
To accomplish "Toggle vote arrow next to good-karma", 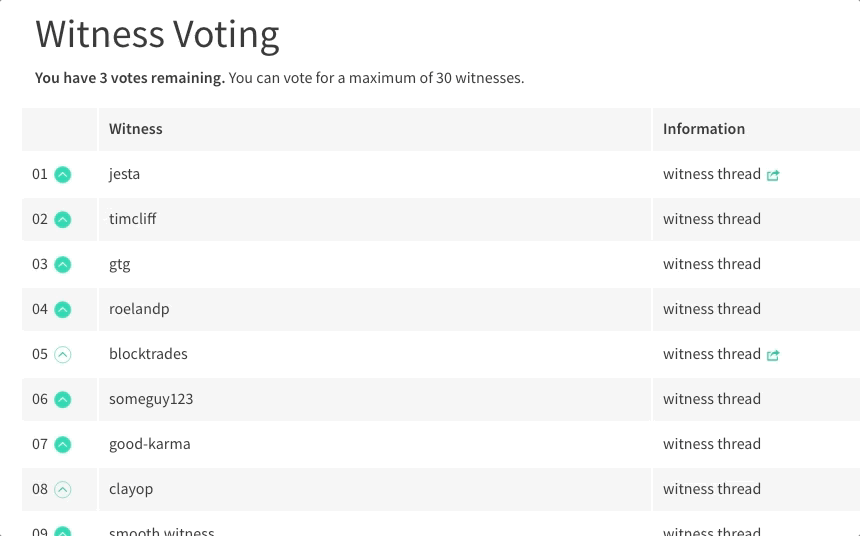I will click(63, 444).
